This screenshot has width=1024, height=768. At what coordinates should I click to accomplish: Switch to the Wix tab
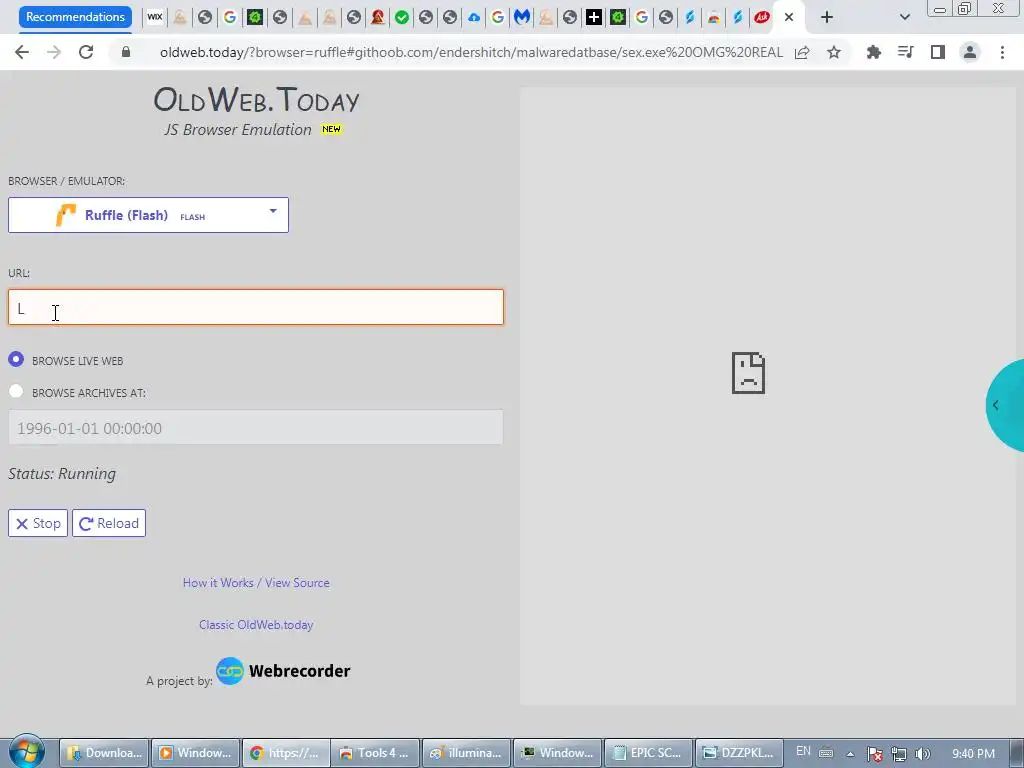tap(155, 17)
